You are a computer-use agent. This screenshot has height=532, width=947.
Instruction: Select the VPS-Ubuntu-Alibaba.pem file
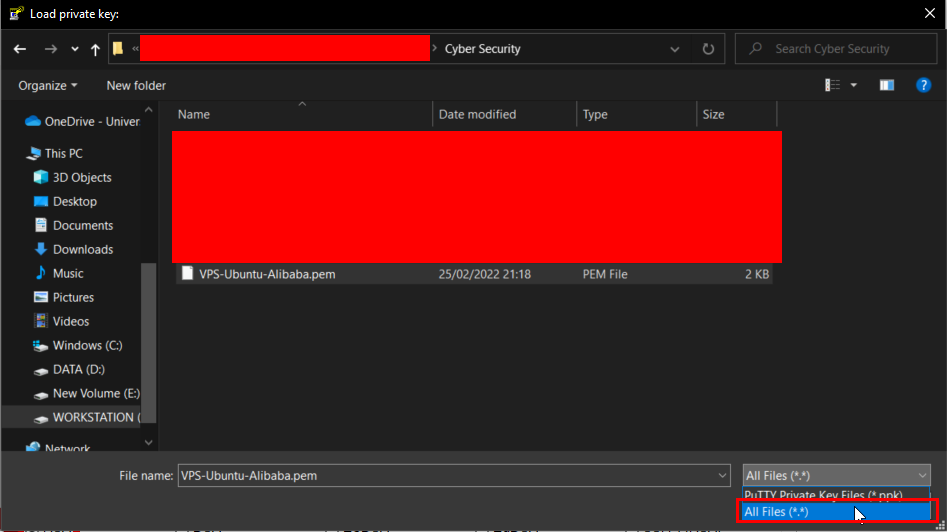(267, 274)
